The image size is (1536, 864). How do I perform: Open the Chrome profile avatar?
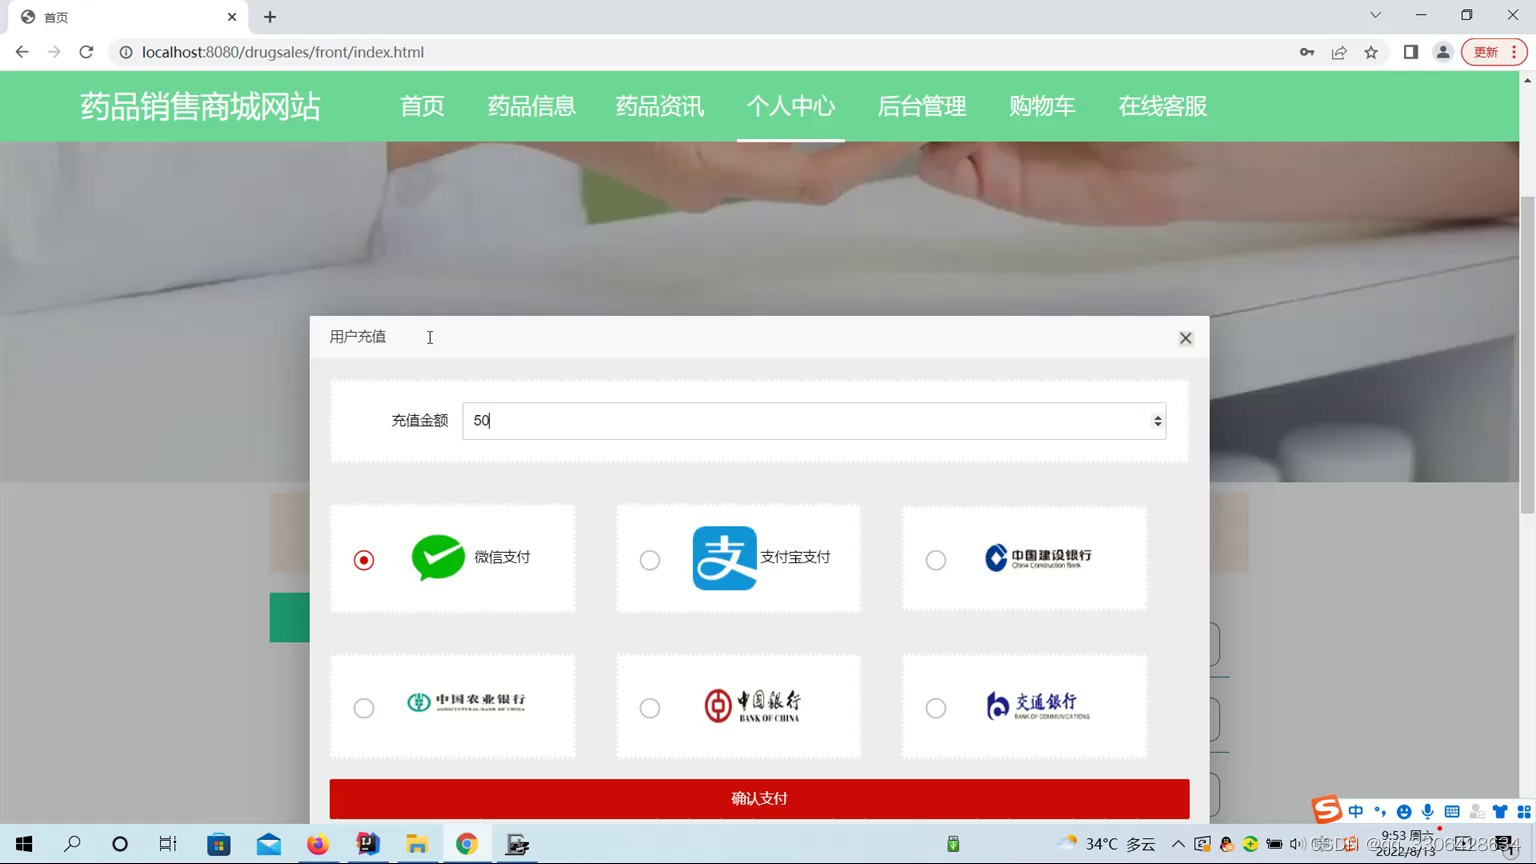pos(1443,52)
